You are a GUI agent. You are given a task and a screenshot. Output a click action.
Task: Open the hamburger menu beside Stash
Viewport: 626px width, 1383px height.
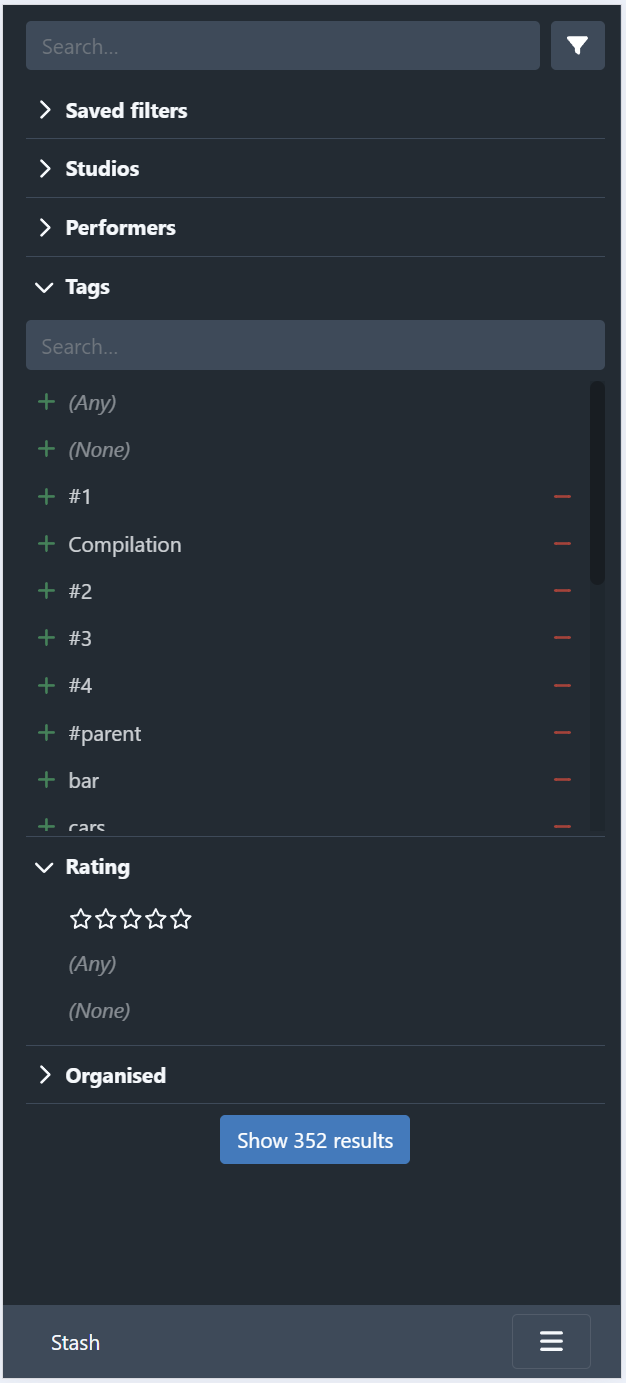551,1341
